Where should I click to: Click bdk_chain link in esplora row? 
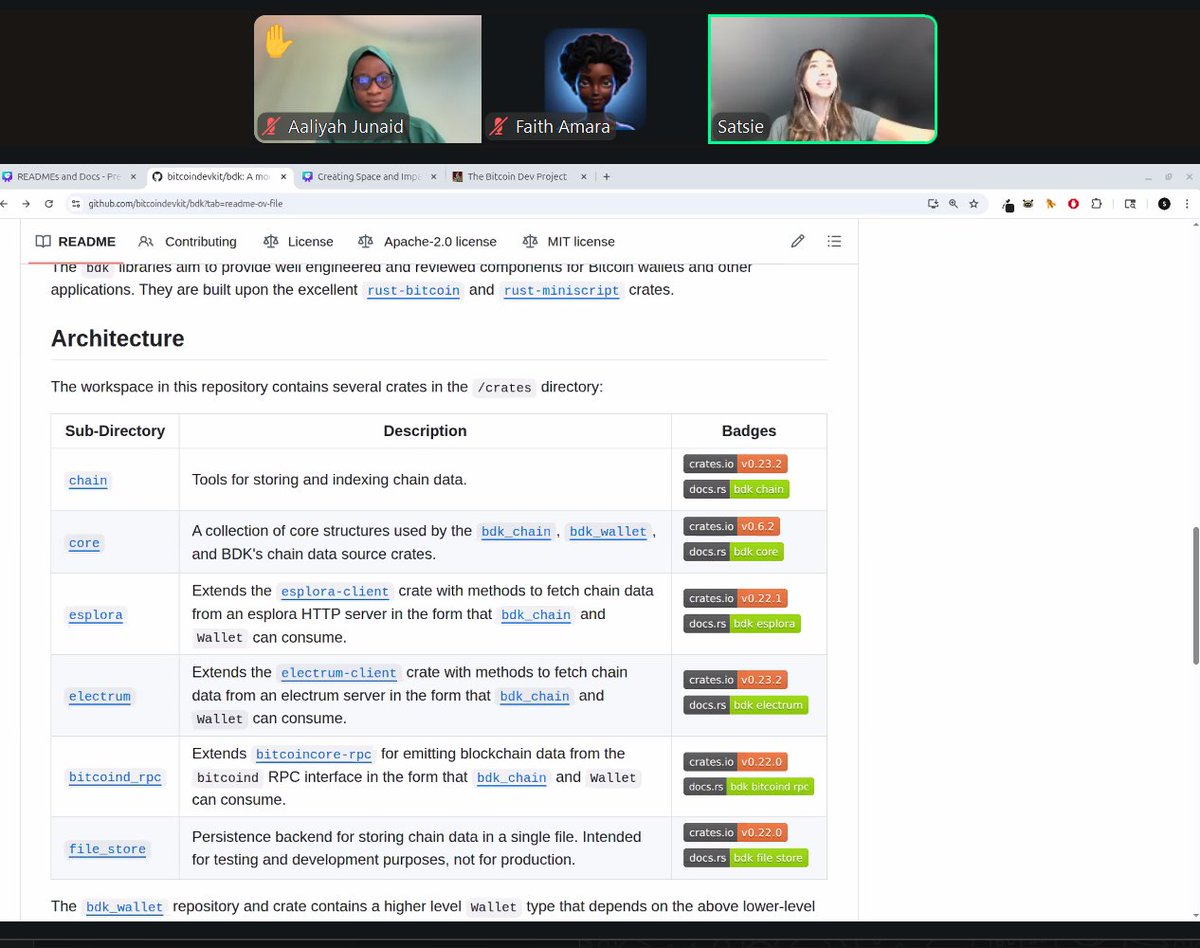pyautogui.click(x=536, y=614)
